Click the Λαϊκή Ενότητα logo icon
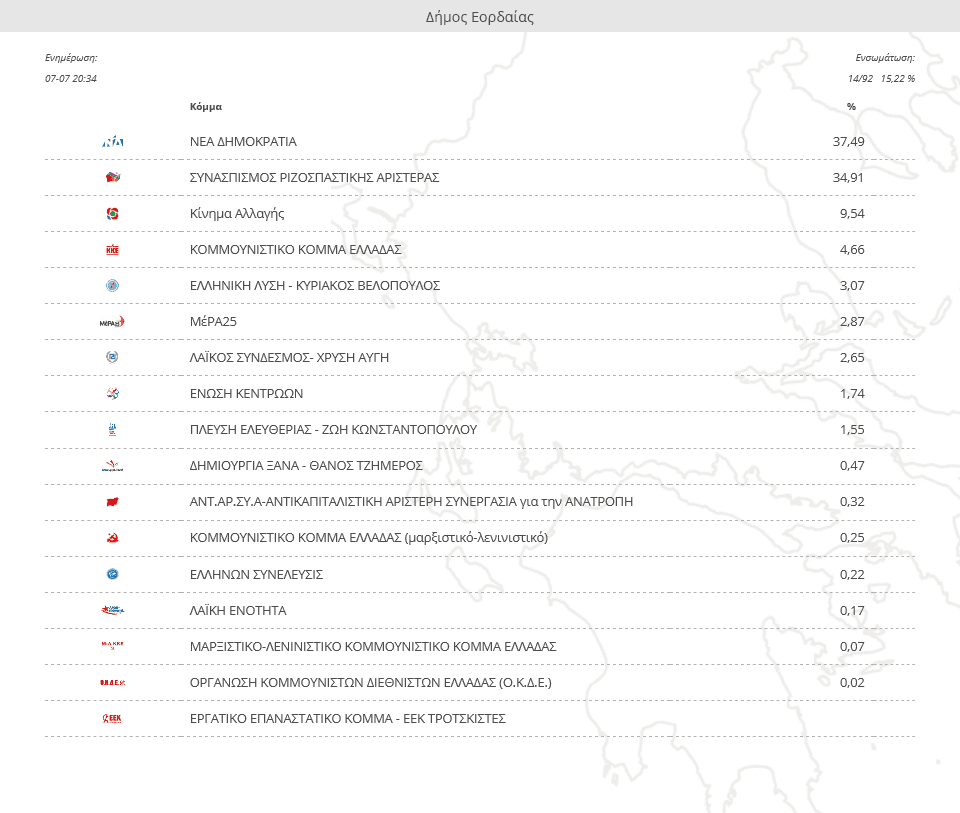This screenshot has height=813, width=960. pyautogui.click(x=113, y=610)
